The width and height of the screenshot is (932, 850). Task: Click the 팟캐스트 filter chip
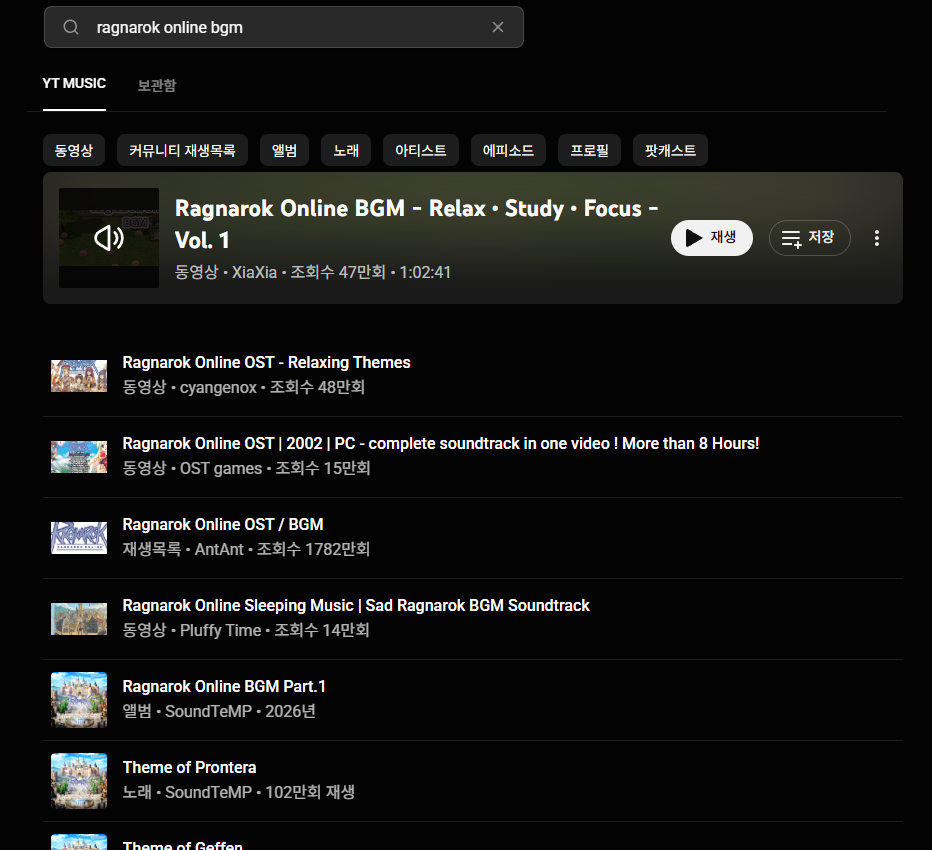point(670,151)
